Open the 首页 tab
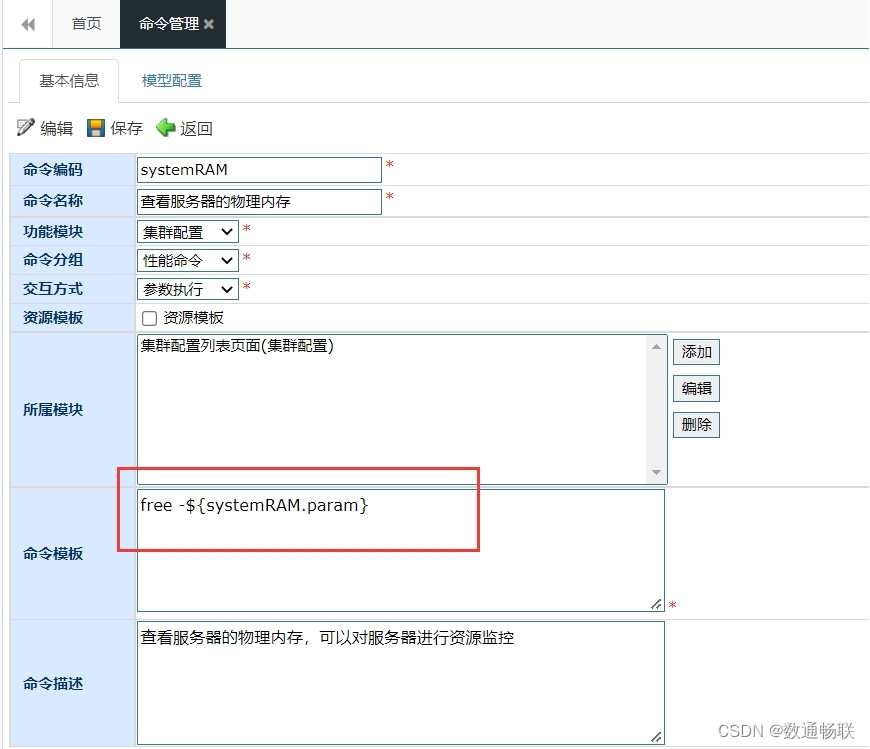Screen dimensions: 870x749 click(x=86, y=24)
